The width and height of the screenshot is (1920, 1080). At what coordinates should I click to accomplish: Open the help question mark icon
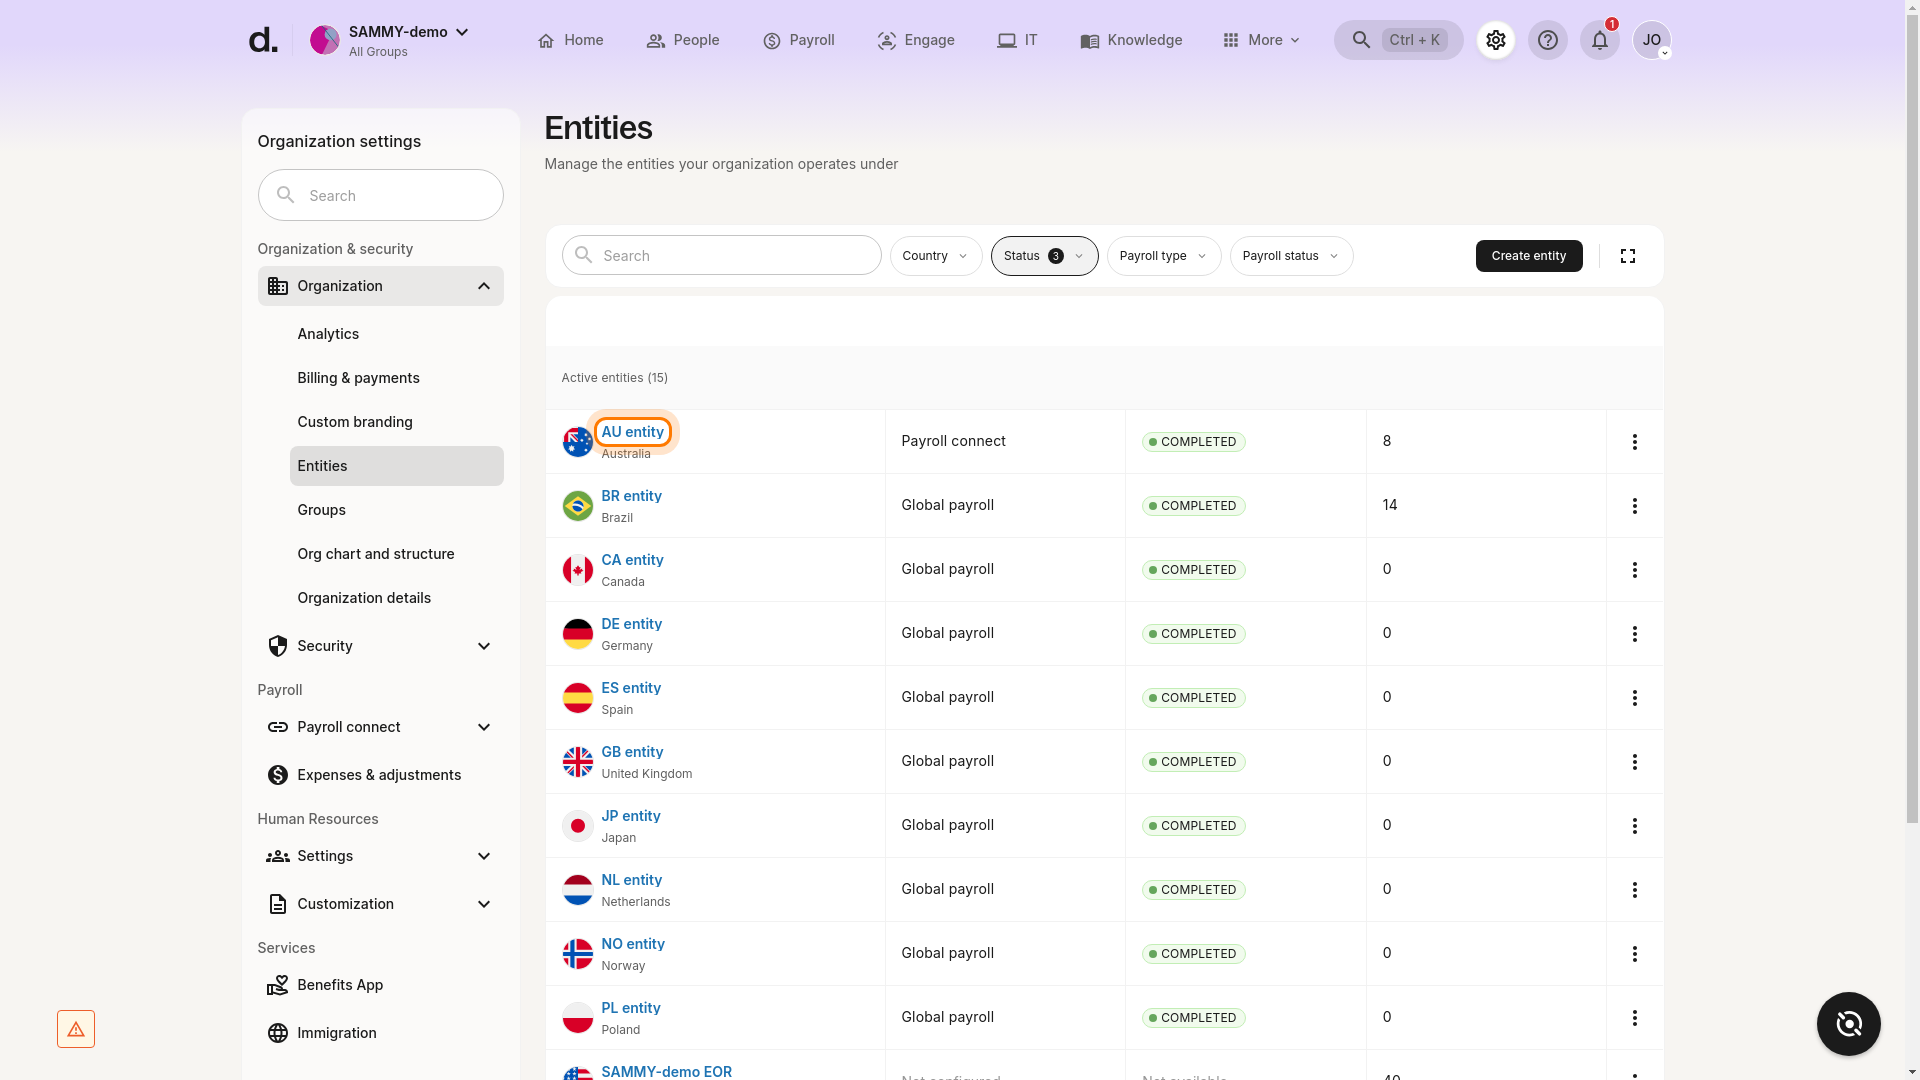click(x=1548, y=40)
